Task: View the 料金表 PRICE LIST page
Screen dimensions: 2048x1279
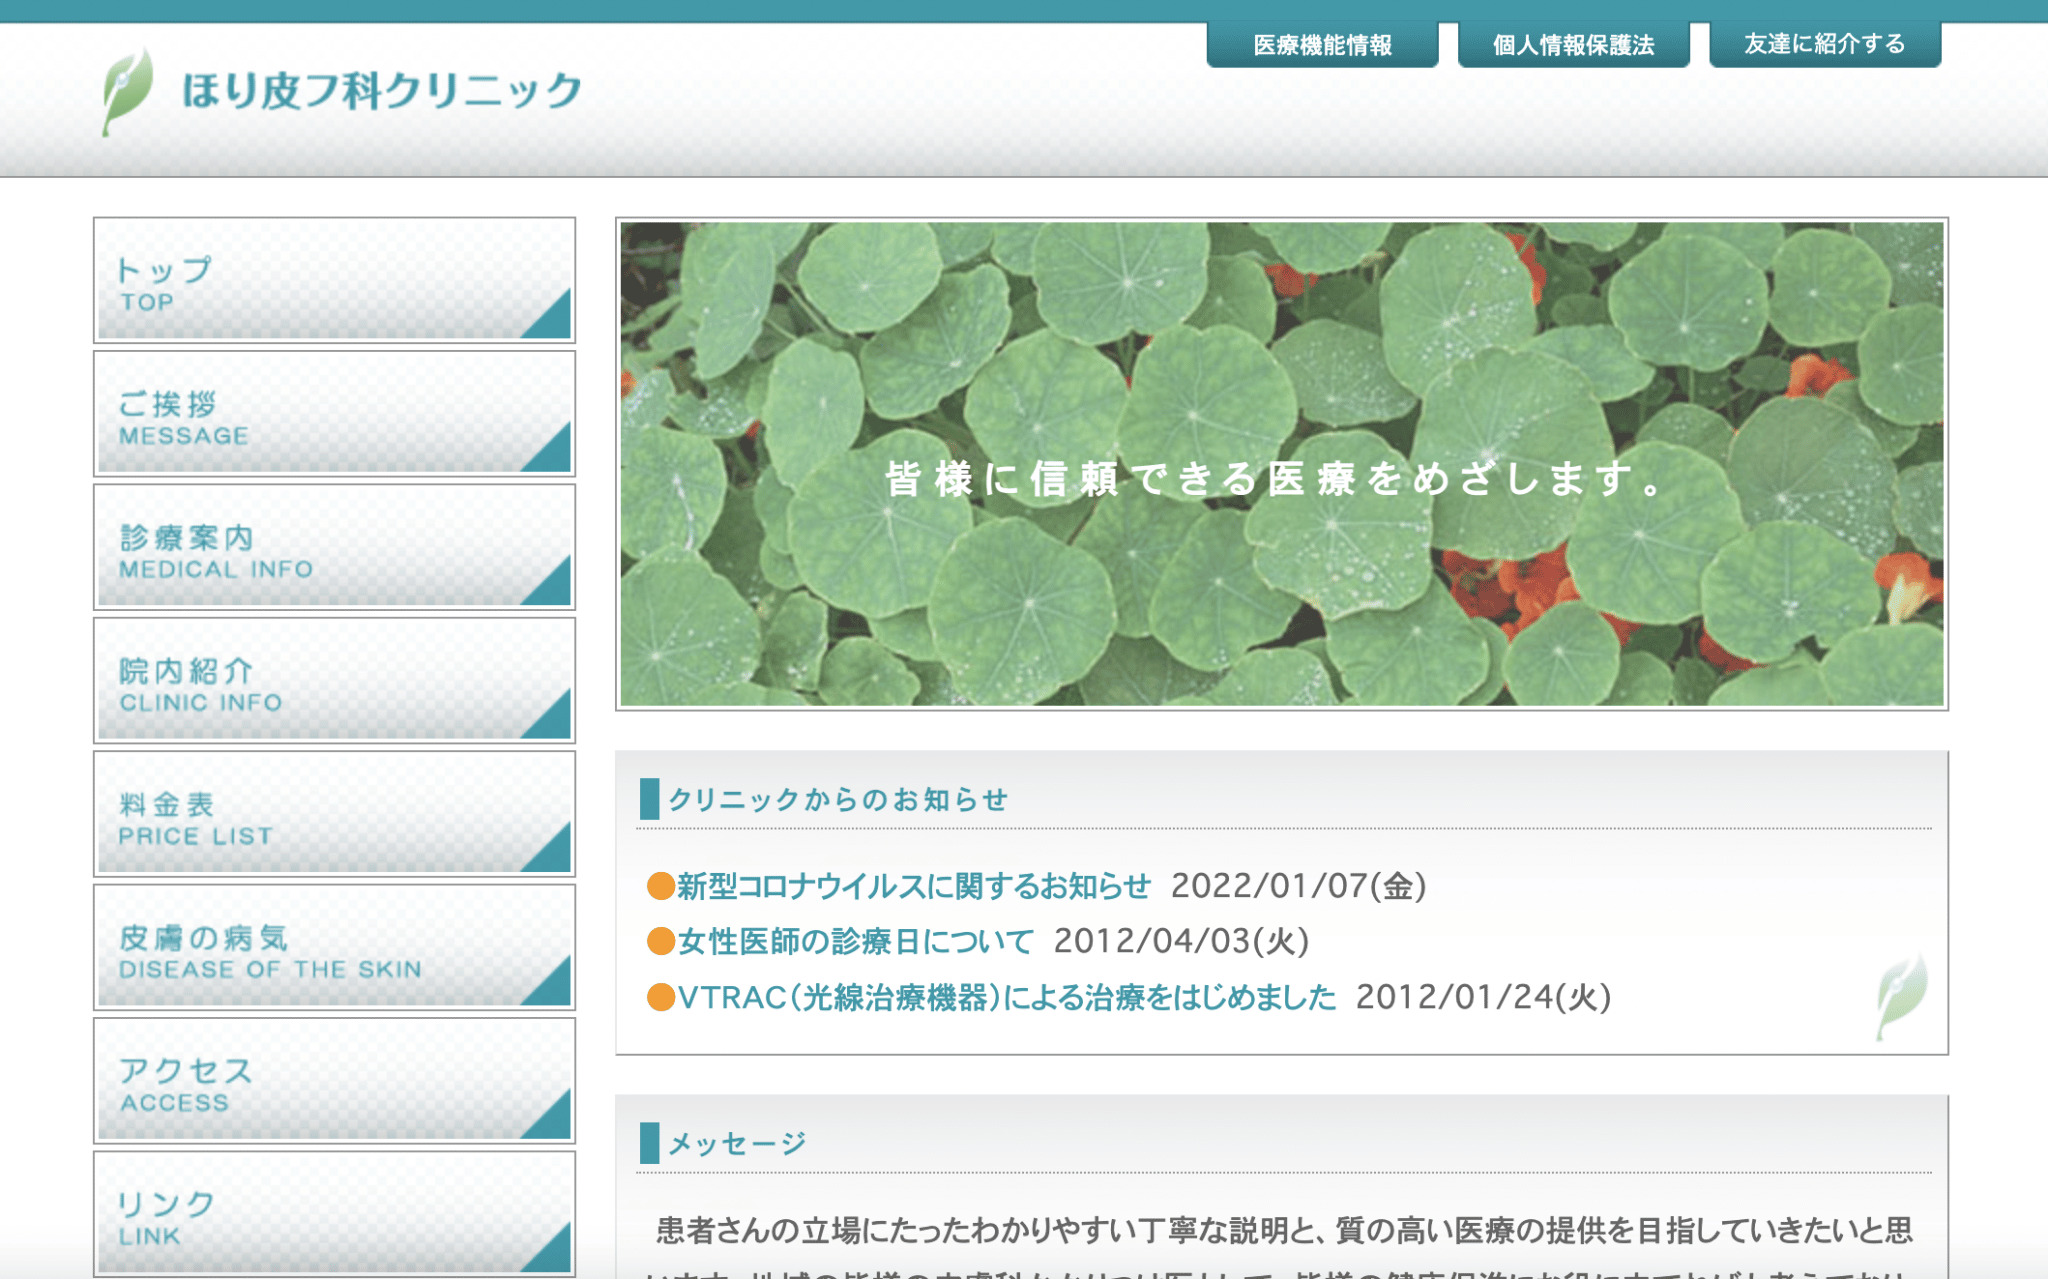Action: tap(334, 814)
